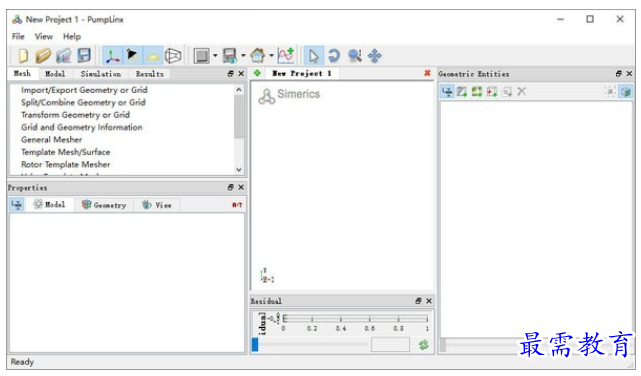The width and height of the screenshot is (641, 376).
Task: Open the Help menu
Action: click(72, 36)
